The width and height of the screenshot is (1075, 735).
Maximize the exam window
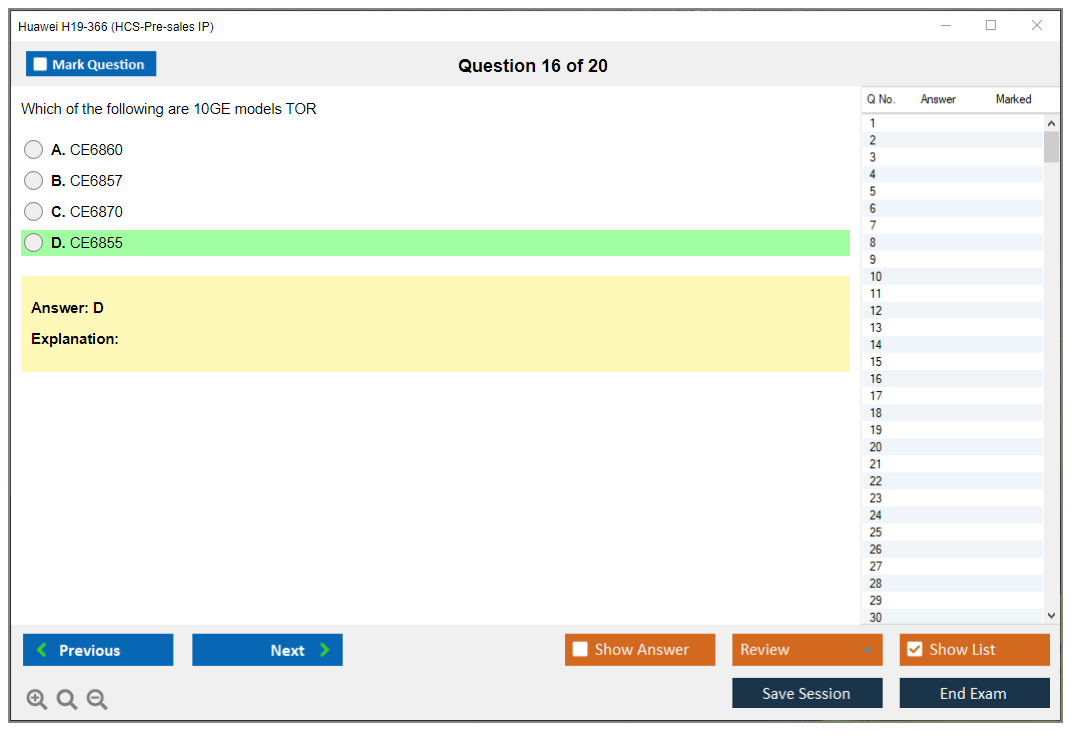[x=991, y=26]
